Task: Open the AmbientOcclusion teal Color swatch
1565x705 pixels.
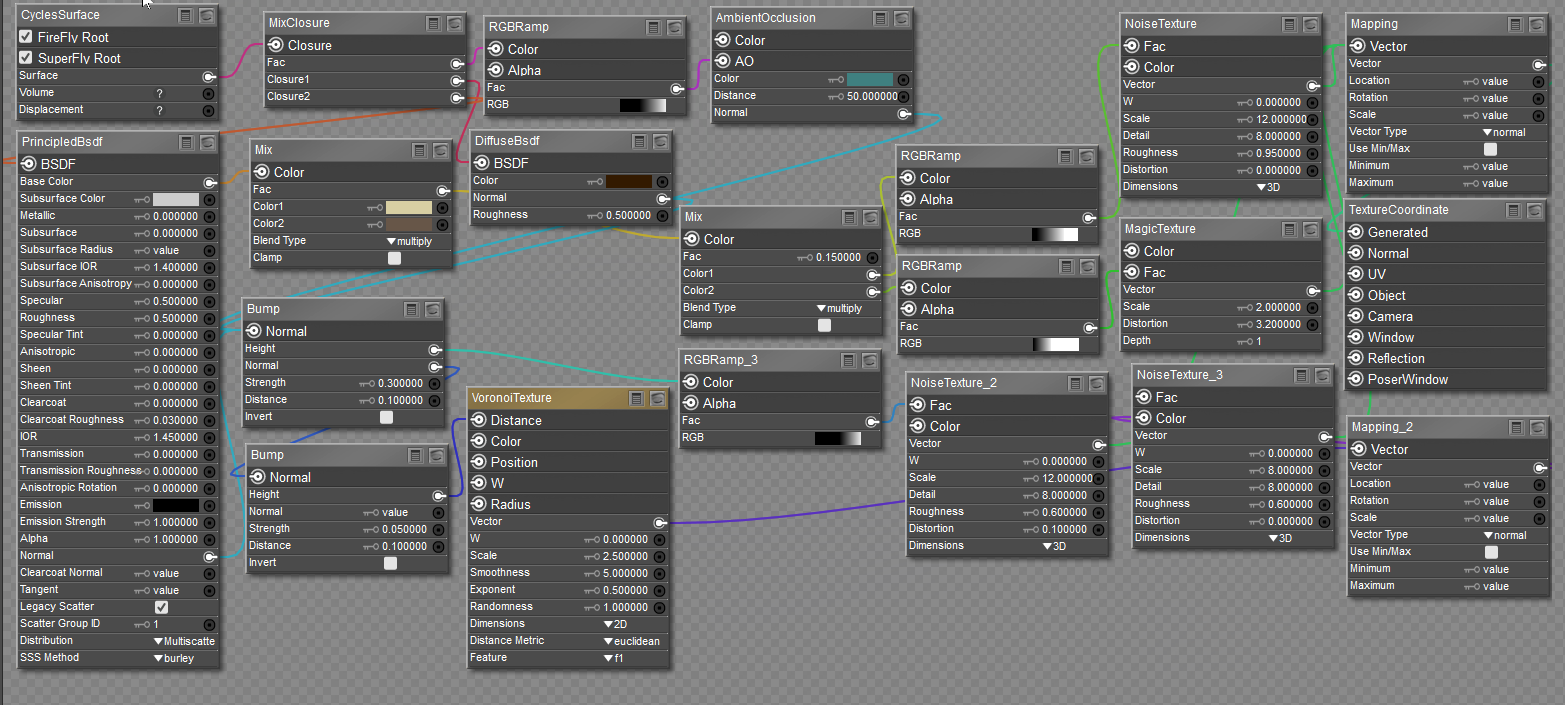Action: [870, 79]
